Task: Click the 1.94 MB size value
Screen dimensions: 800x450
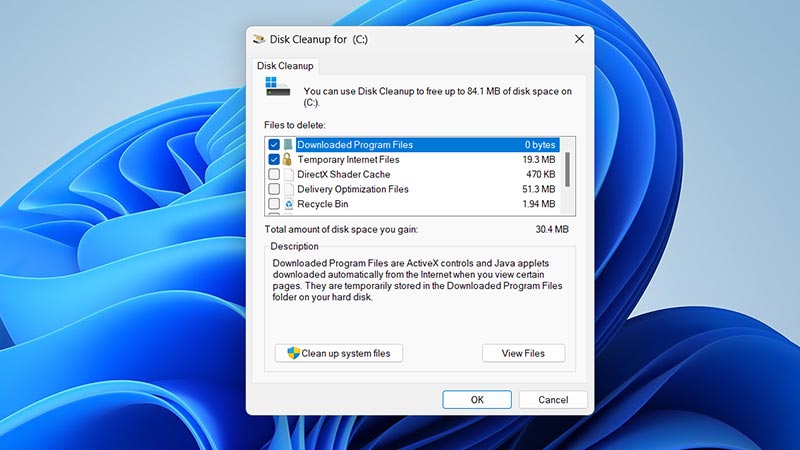Action: pos(539,204)
